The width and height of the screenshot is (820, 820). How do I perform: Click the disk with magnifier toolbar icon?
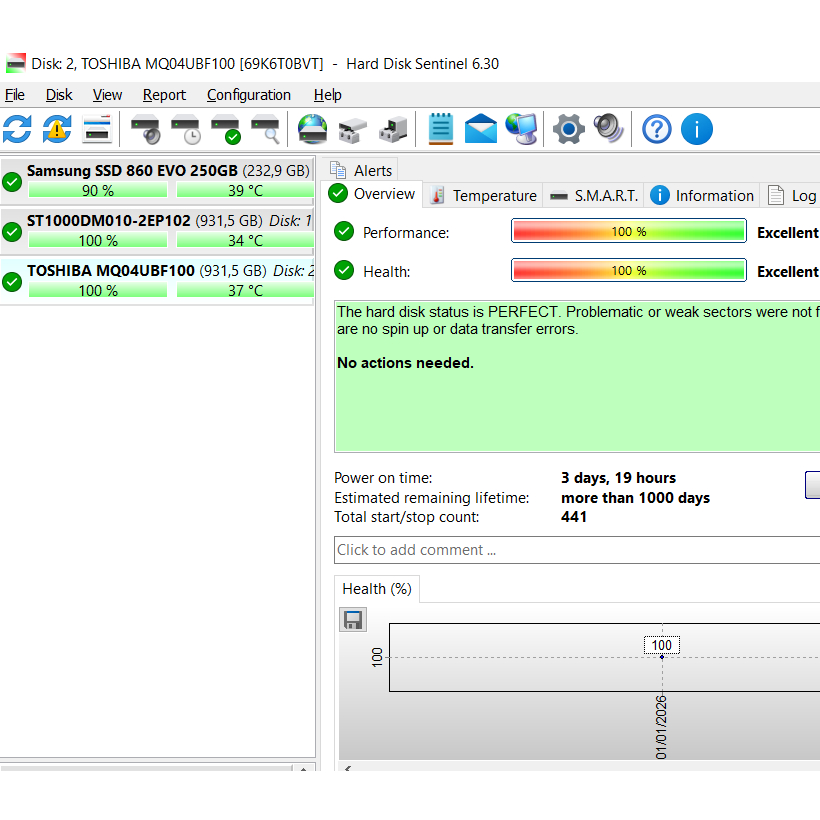tap(266, 129)
